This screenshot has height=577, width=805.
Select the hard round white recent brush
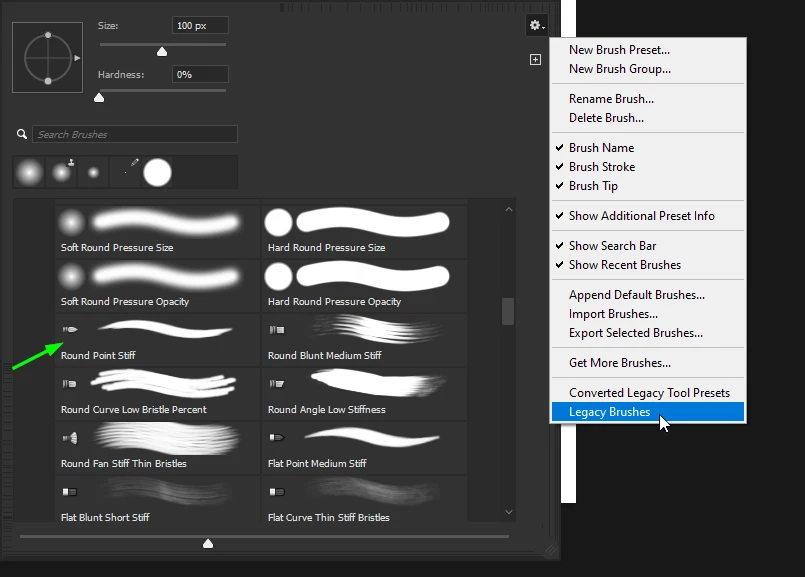coord(158,172)
